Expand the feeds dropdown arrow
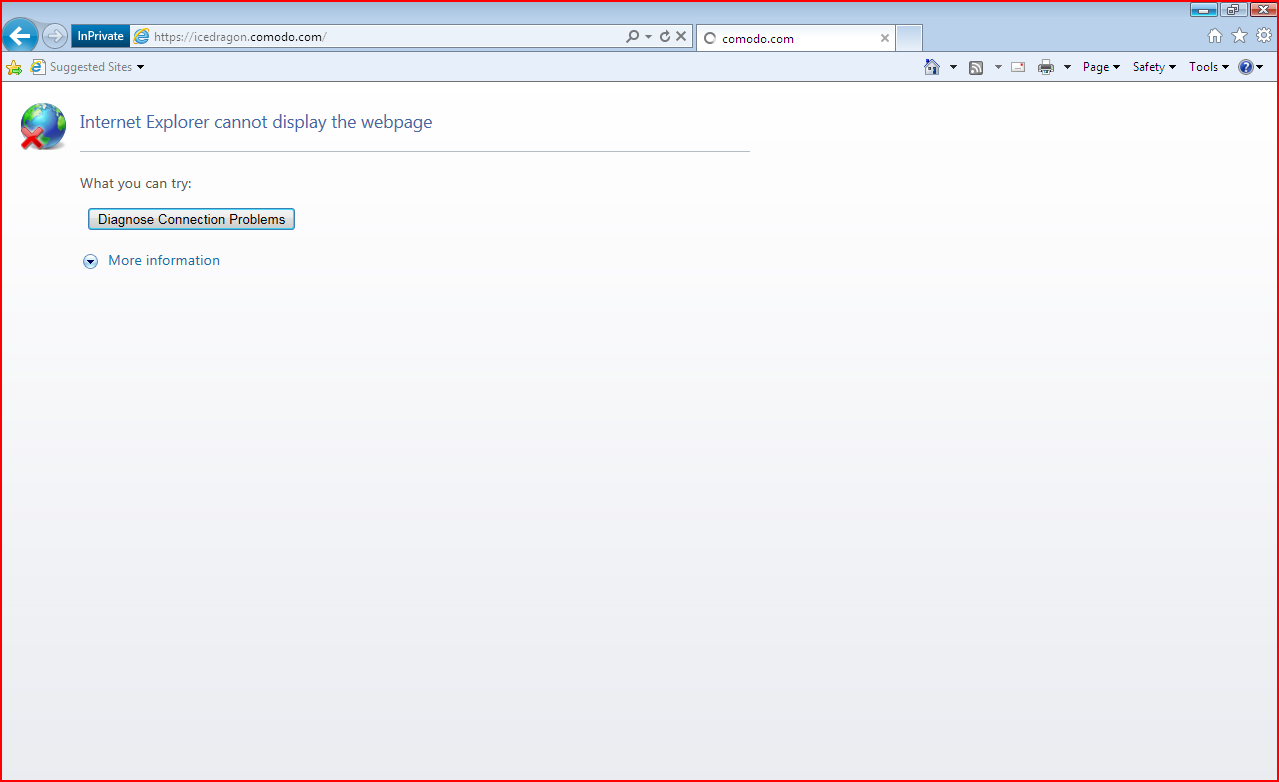The width and height of the screenshot is (1279, 782). tap(997, 67)
